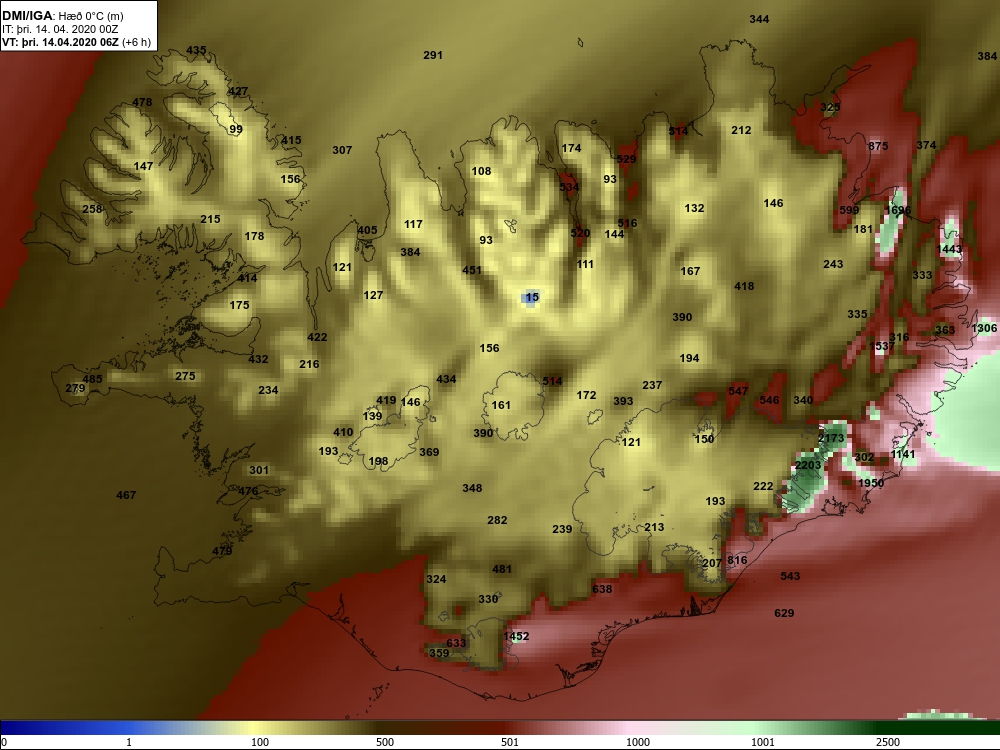Select the map value 108
The image size is (1000, 750).
tap(482, 171)
